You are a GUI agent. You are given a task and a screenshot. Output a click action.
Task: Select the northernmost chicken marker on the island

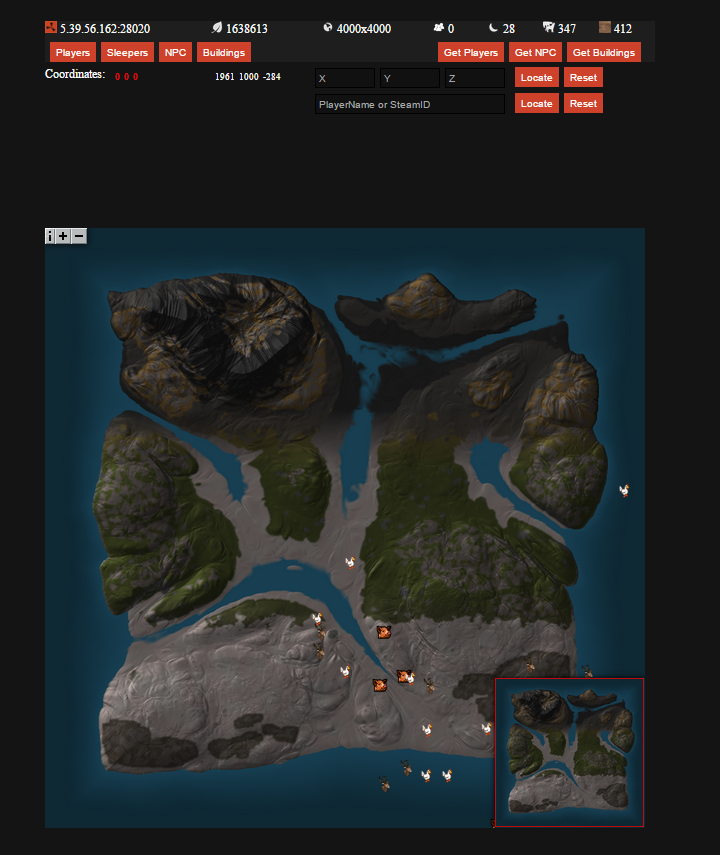350,562
